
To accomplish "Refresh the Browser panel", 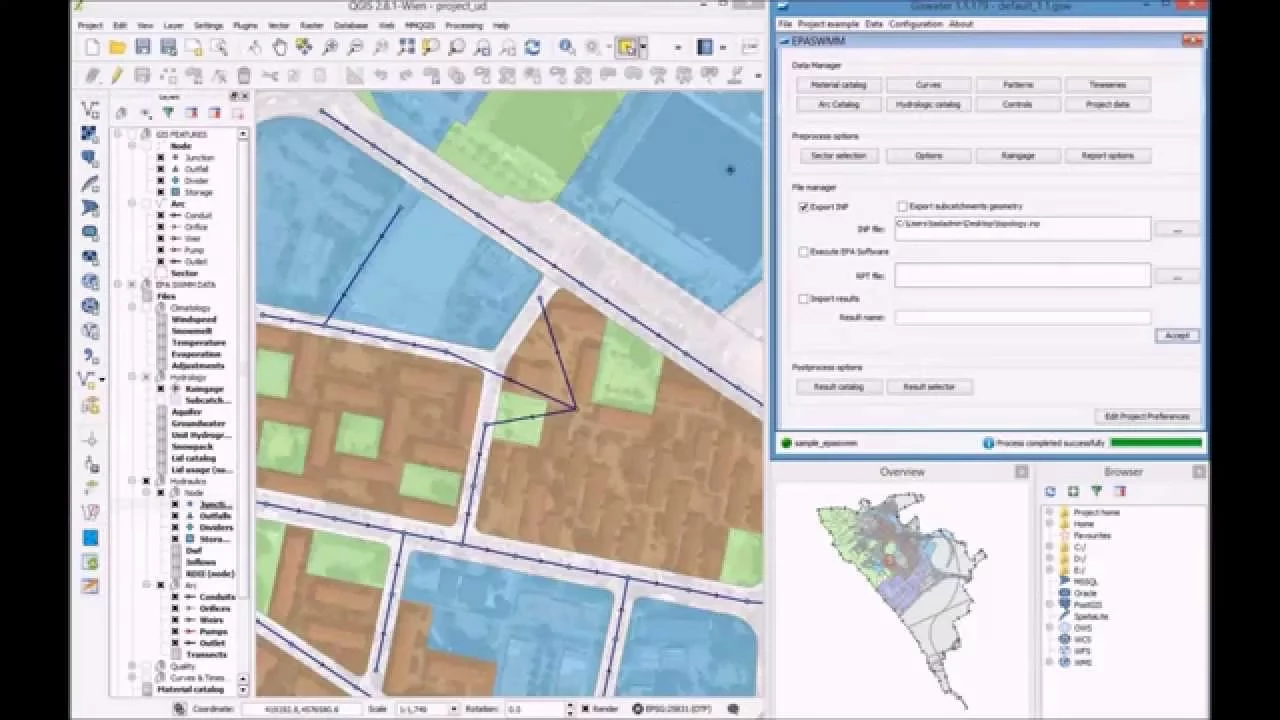I will coord(1050,491).
